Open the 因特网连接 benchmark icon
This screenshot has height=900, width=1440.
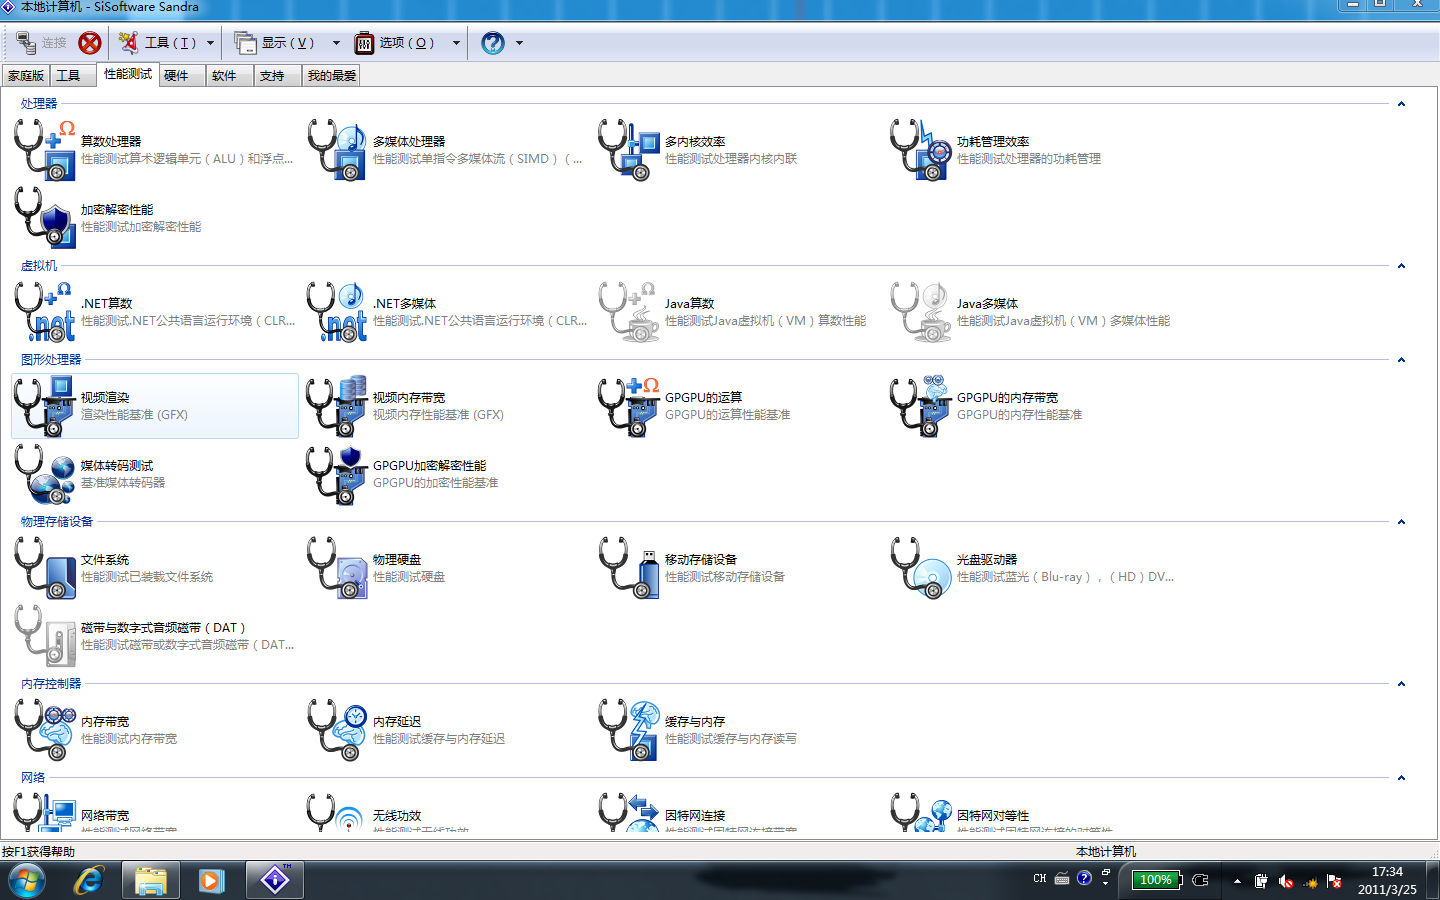(x=630, y=812)
